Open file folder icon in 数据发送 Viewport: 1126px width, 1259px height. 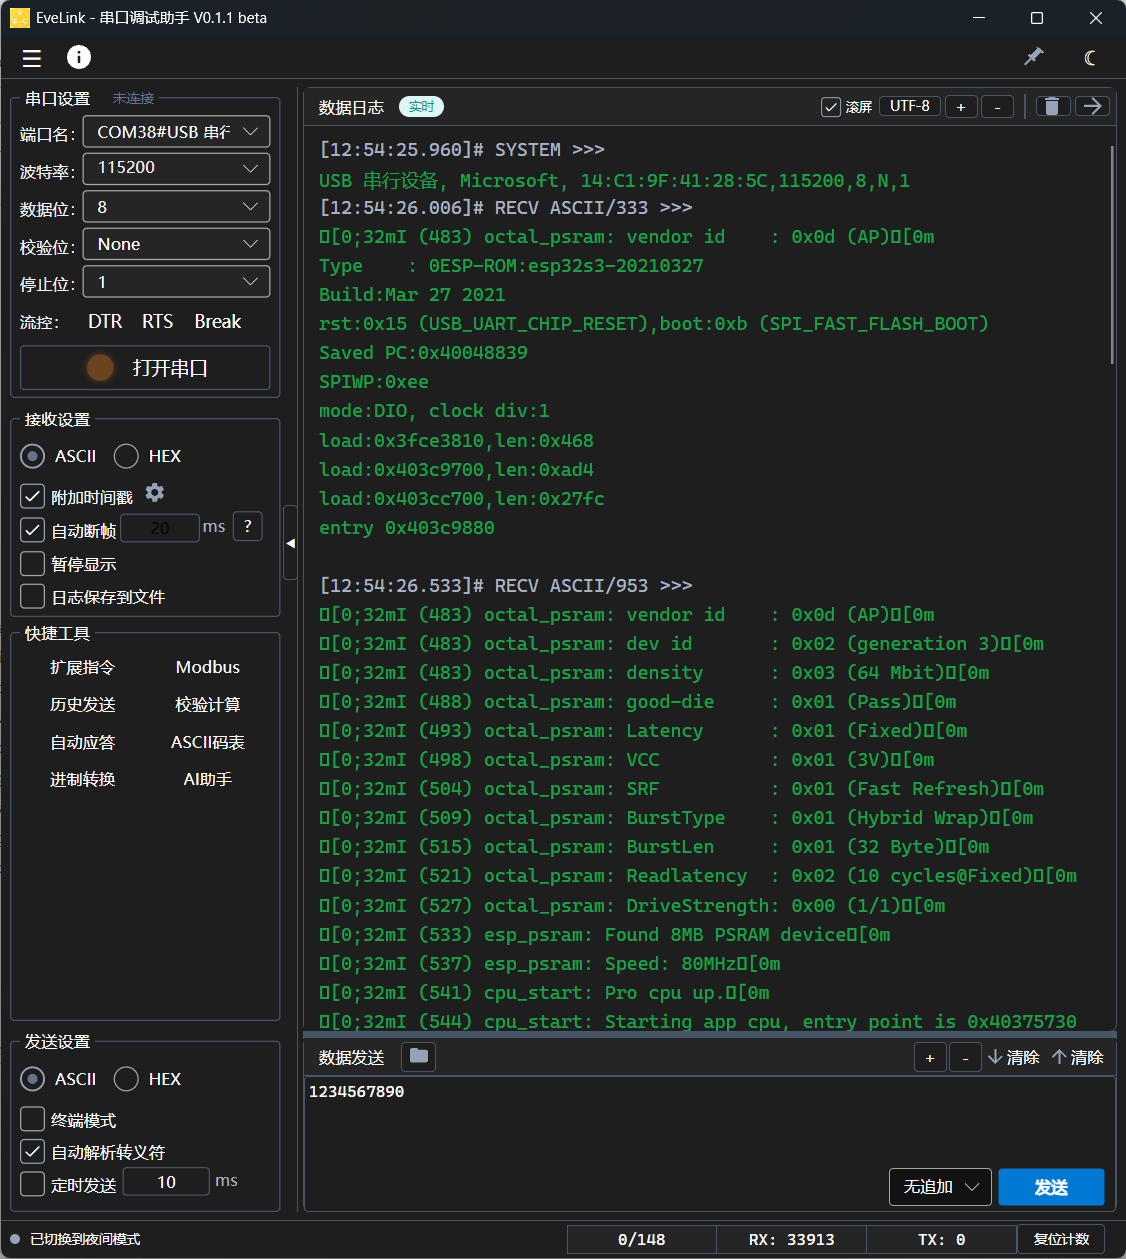pos(419,1056)
